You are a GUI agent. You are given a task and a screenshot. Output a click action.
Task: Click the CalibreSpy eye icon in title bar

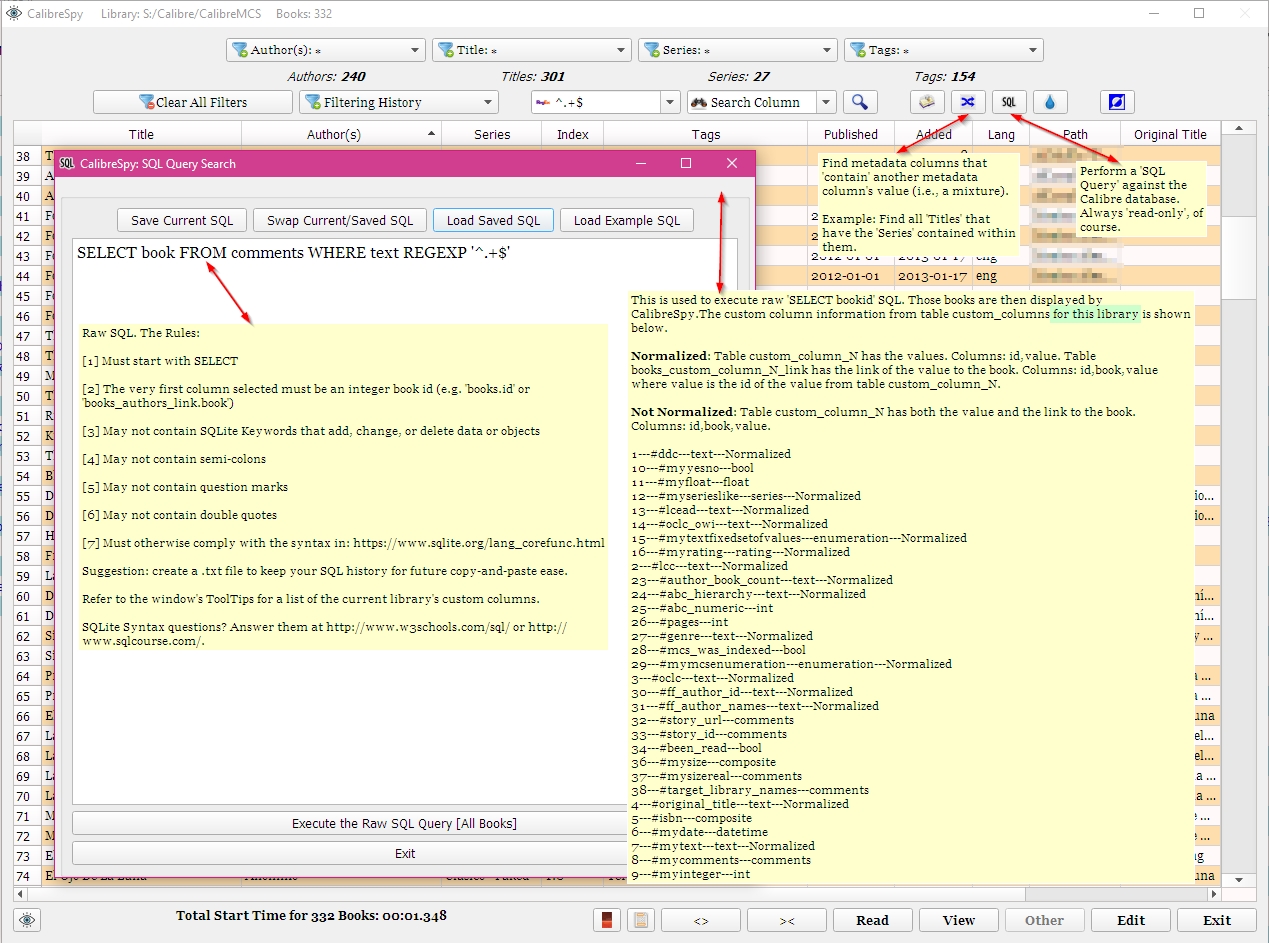point(14,14)
